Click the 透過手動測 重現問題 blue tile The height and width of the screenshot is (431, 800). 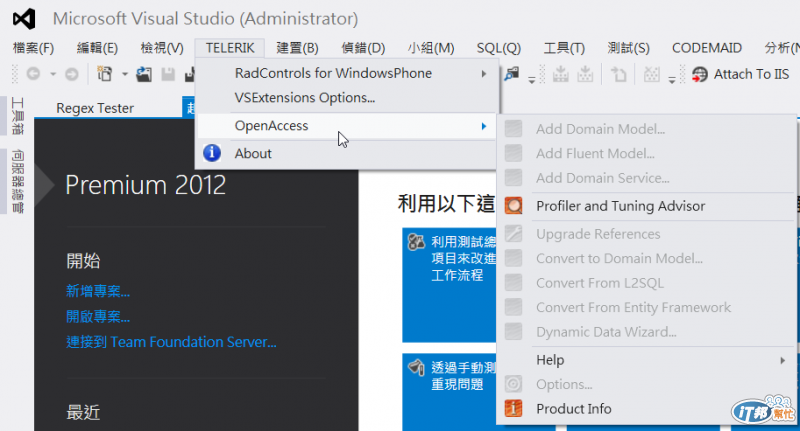449,392
